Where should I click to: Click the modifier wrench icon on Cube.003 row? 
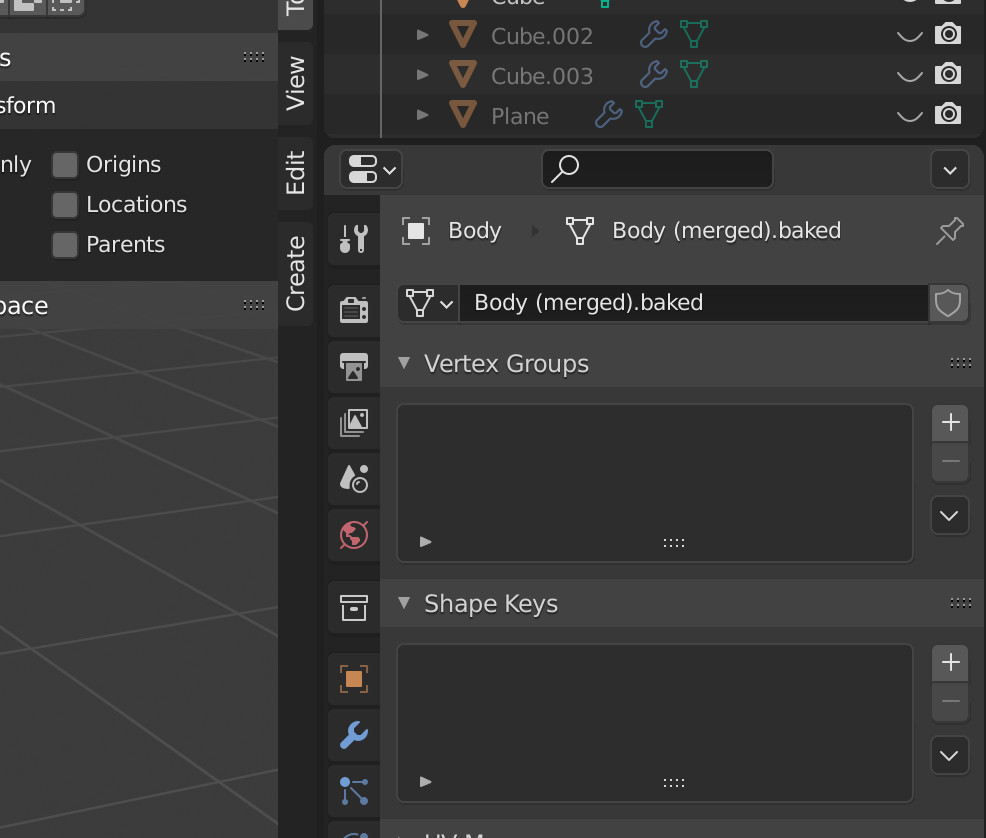tap(653, 75)
